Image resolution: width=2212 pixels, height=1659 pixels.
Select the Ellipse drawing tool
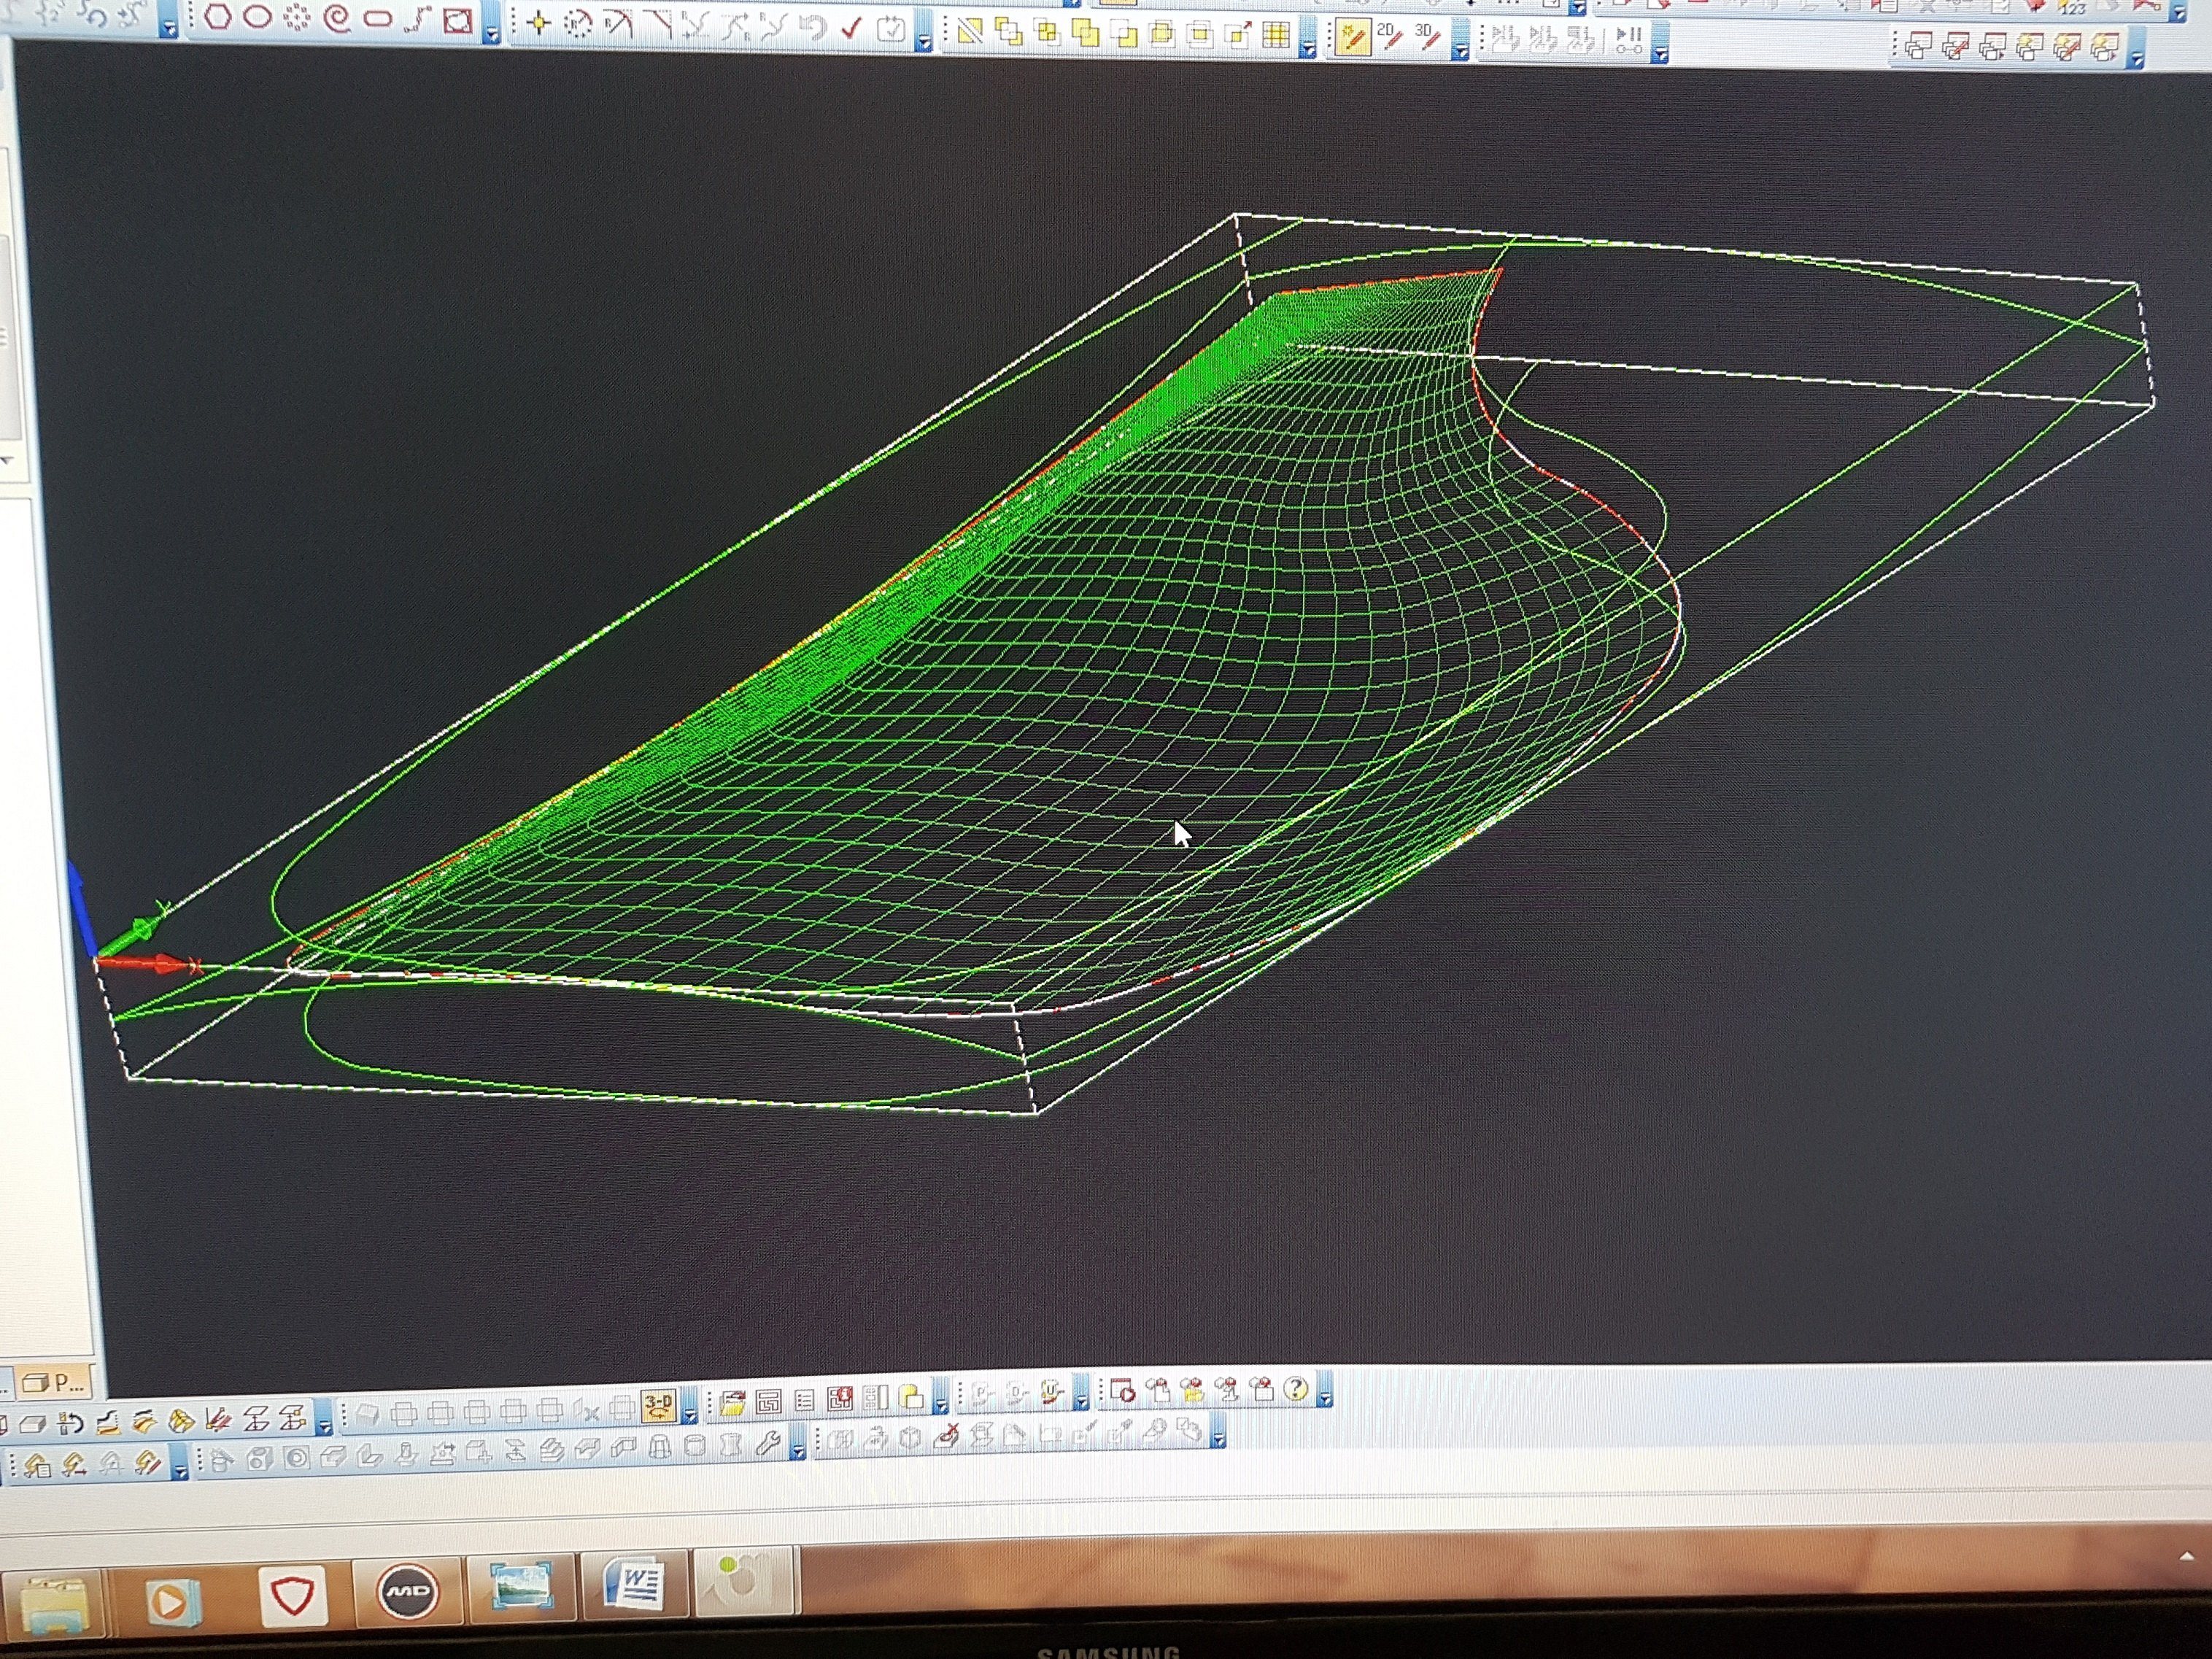[258, 17]
